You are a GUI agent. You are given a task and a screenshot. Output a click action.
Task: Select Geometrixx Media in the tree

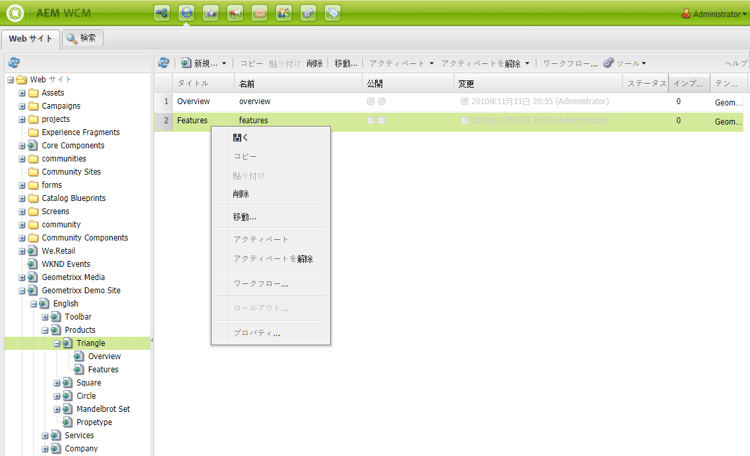pyautogui.click(x=73, y=277)
